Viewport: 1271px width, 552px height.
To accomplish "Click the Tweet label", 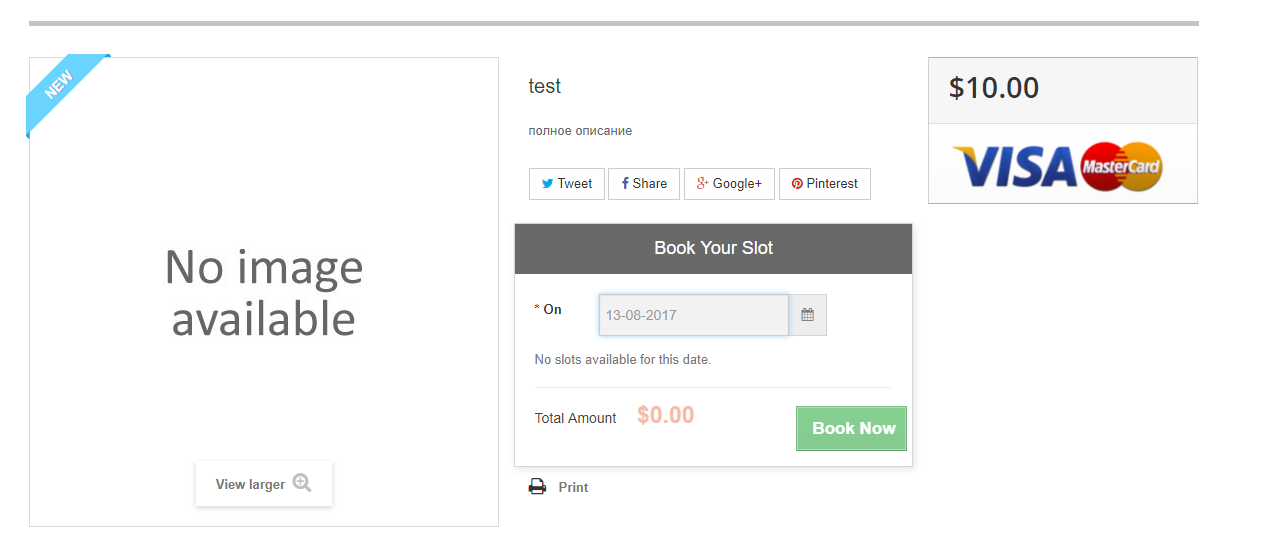I will tap(575, 184).
